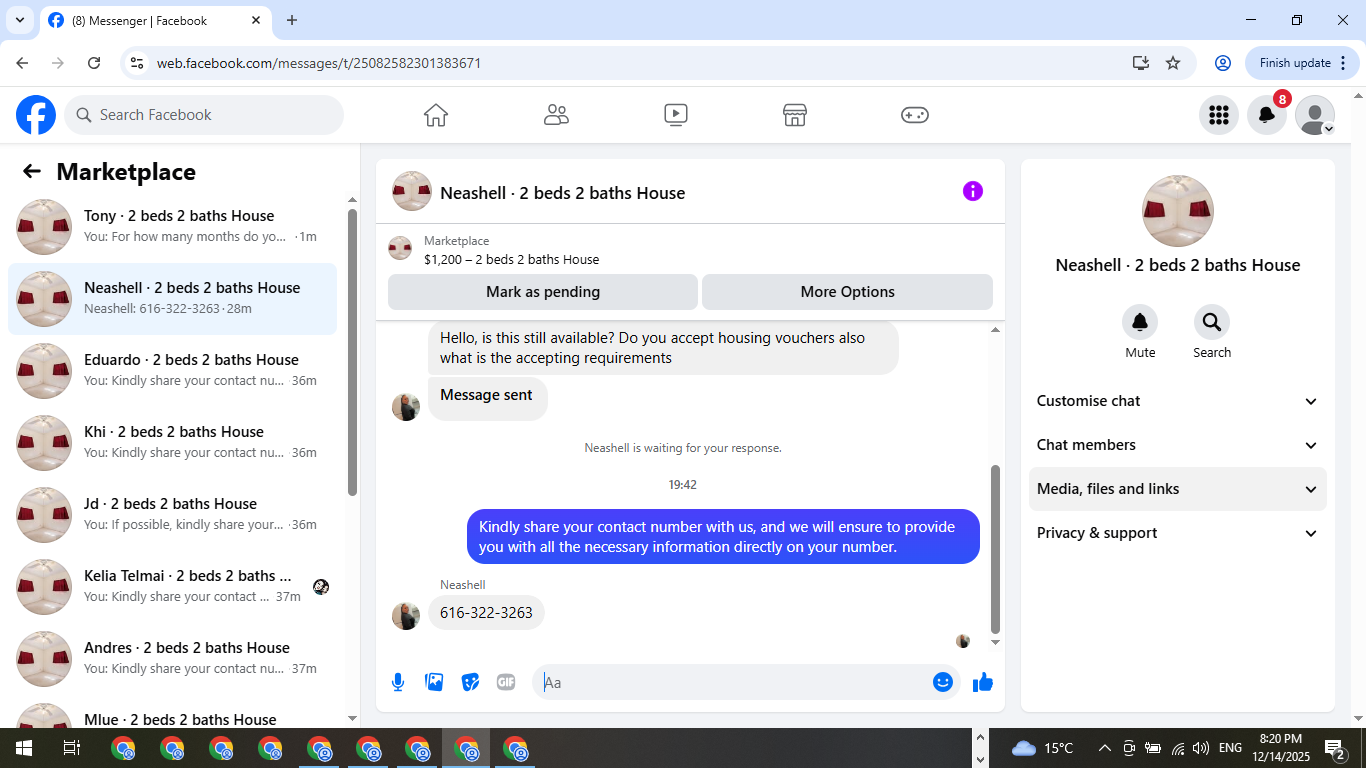Open the Gaming controller icon
This screenshot has height=768, width=1366.
point(915,115)
